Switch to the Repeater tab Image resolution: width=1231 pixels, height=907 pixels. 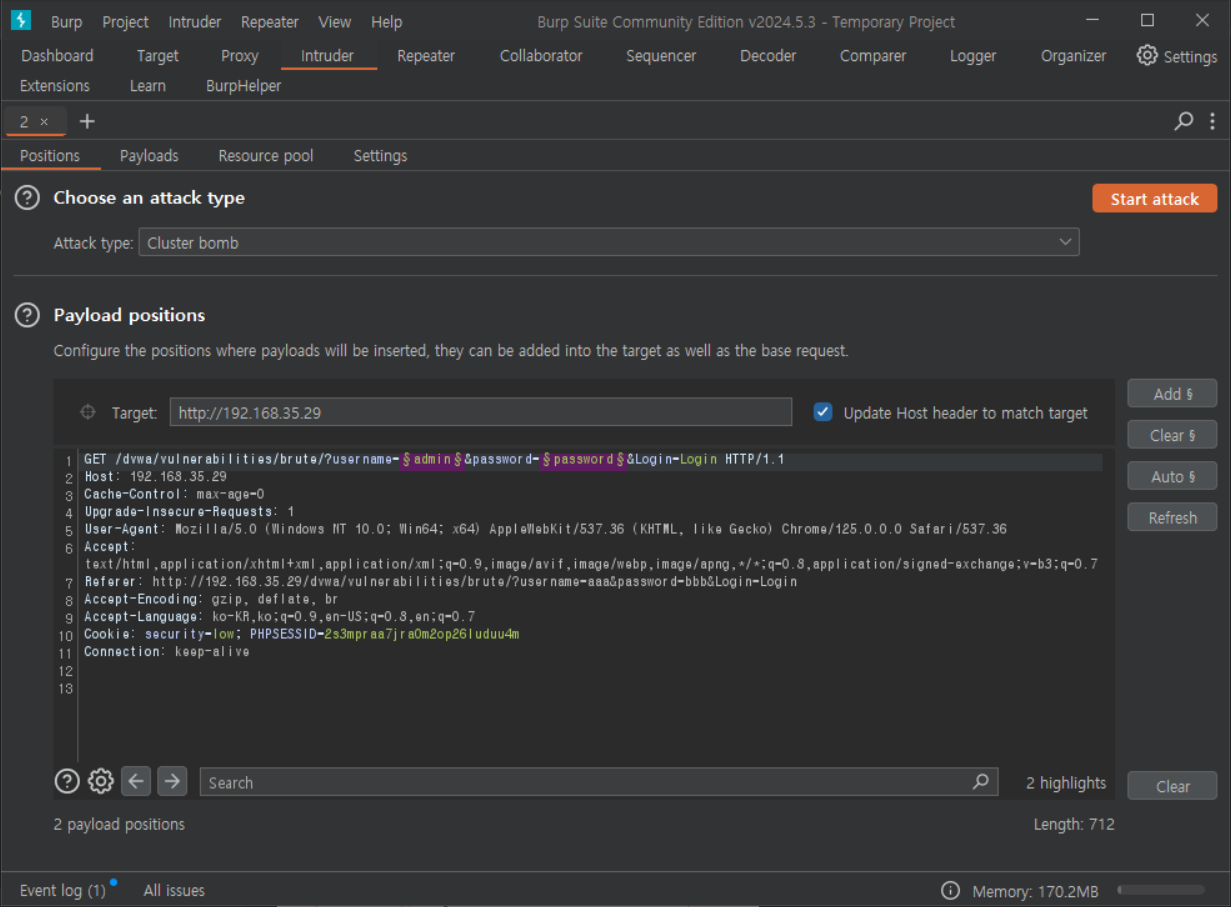tap(426, 56)
